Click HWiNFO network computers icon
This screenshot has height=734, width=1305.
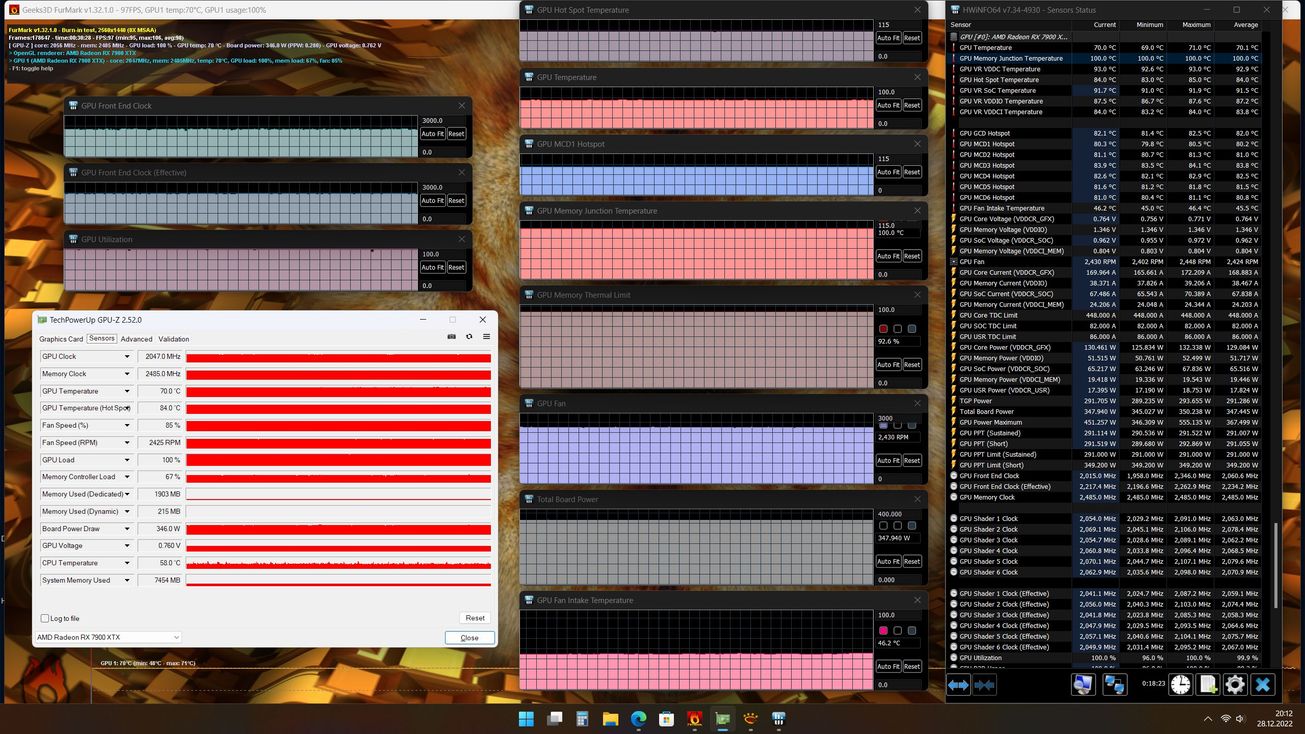(x=1114, y=684)
